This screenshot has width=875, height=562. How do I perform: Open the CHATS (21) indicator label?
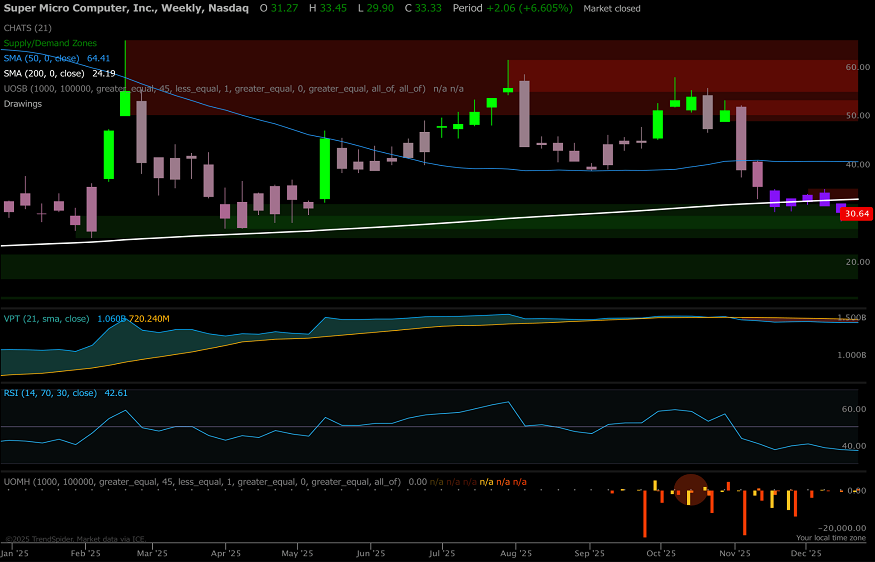point(27,28)
